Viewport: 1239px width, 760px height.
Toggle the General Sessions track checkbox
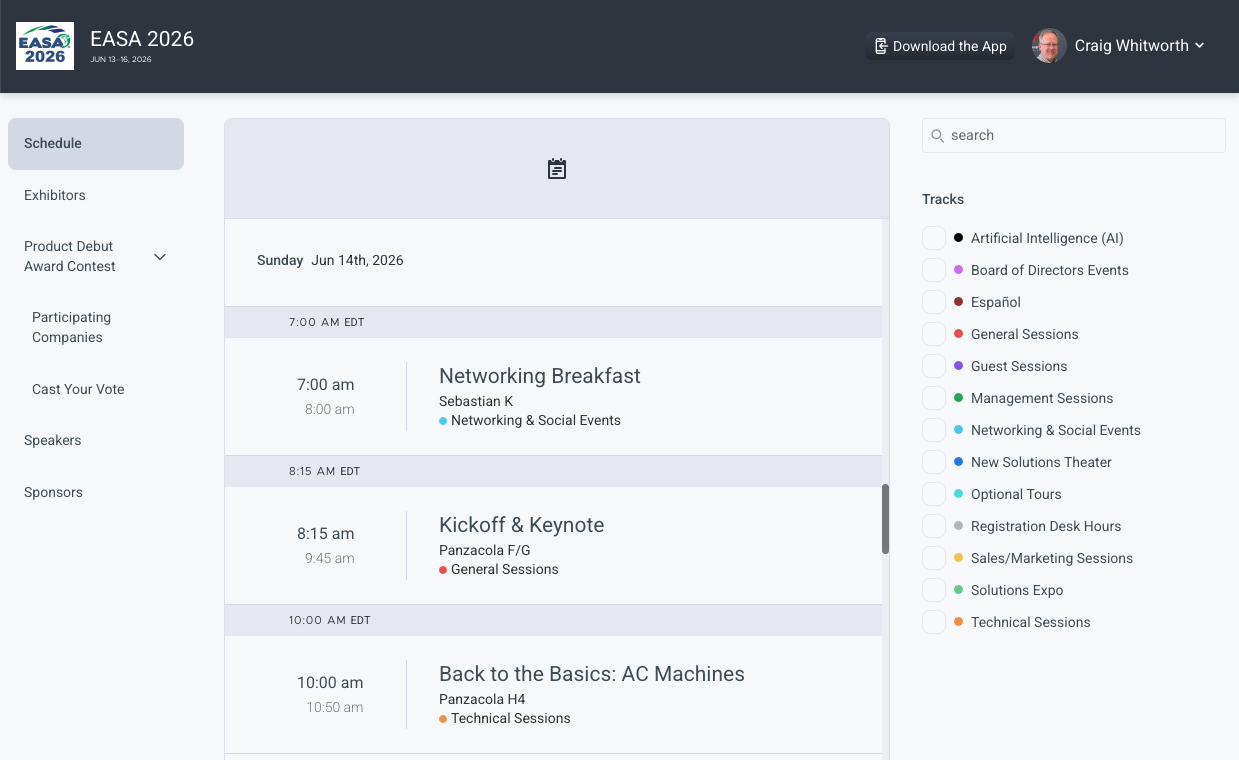pos(934,334)
